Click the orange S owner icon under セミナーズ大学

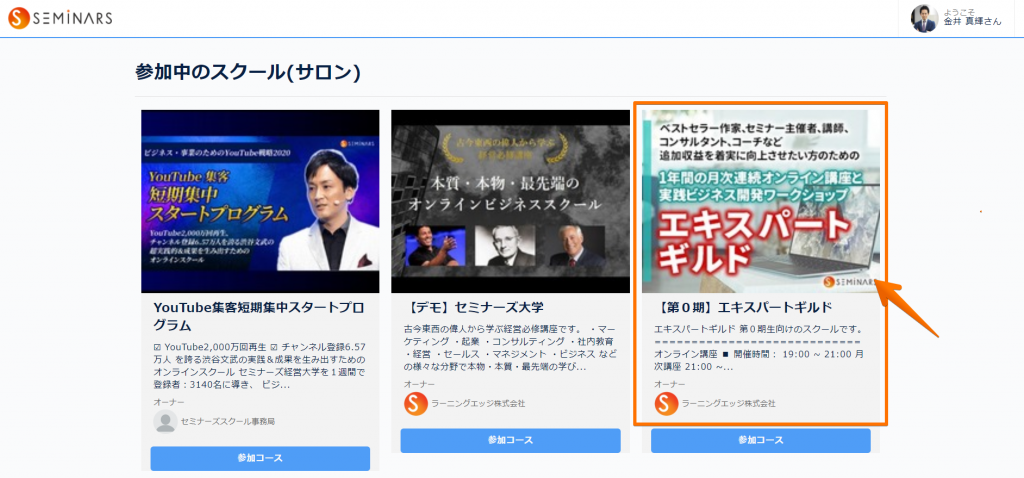[415, 404]
